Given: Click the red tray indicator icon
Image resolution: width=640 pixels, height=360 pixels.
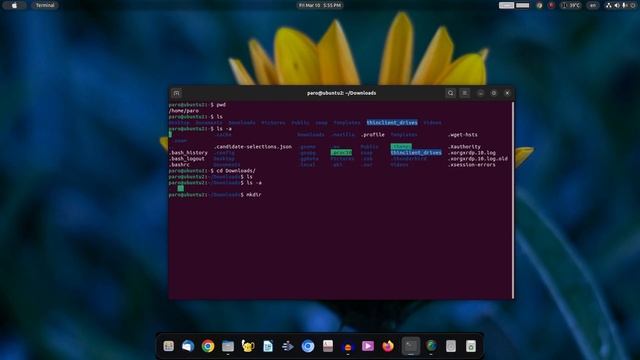Looking at the screenshot, I should coord(551,5).
